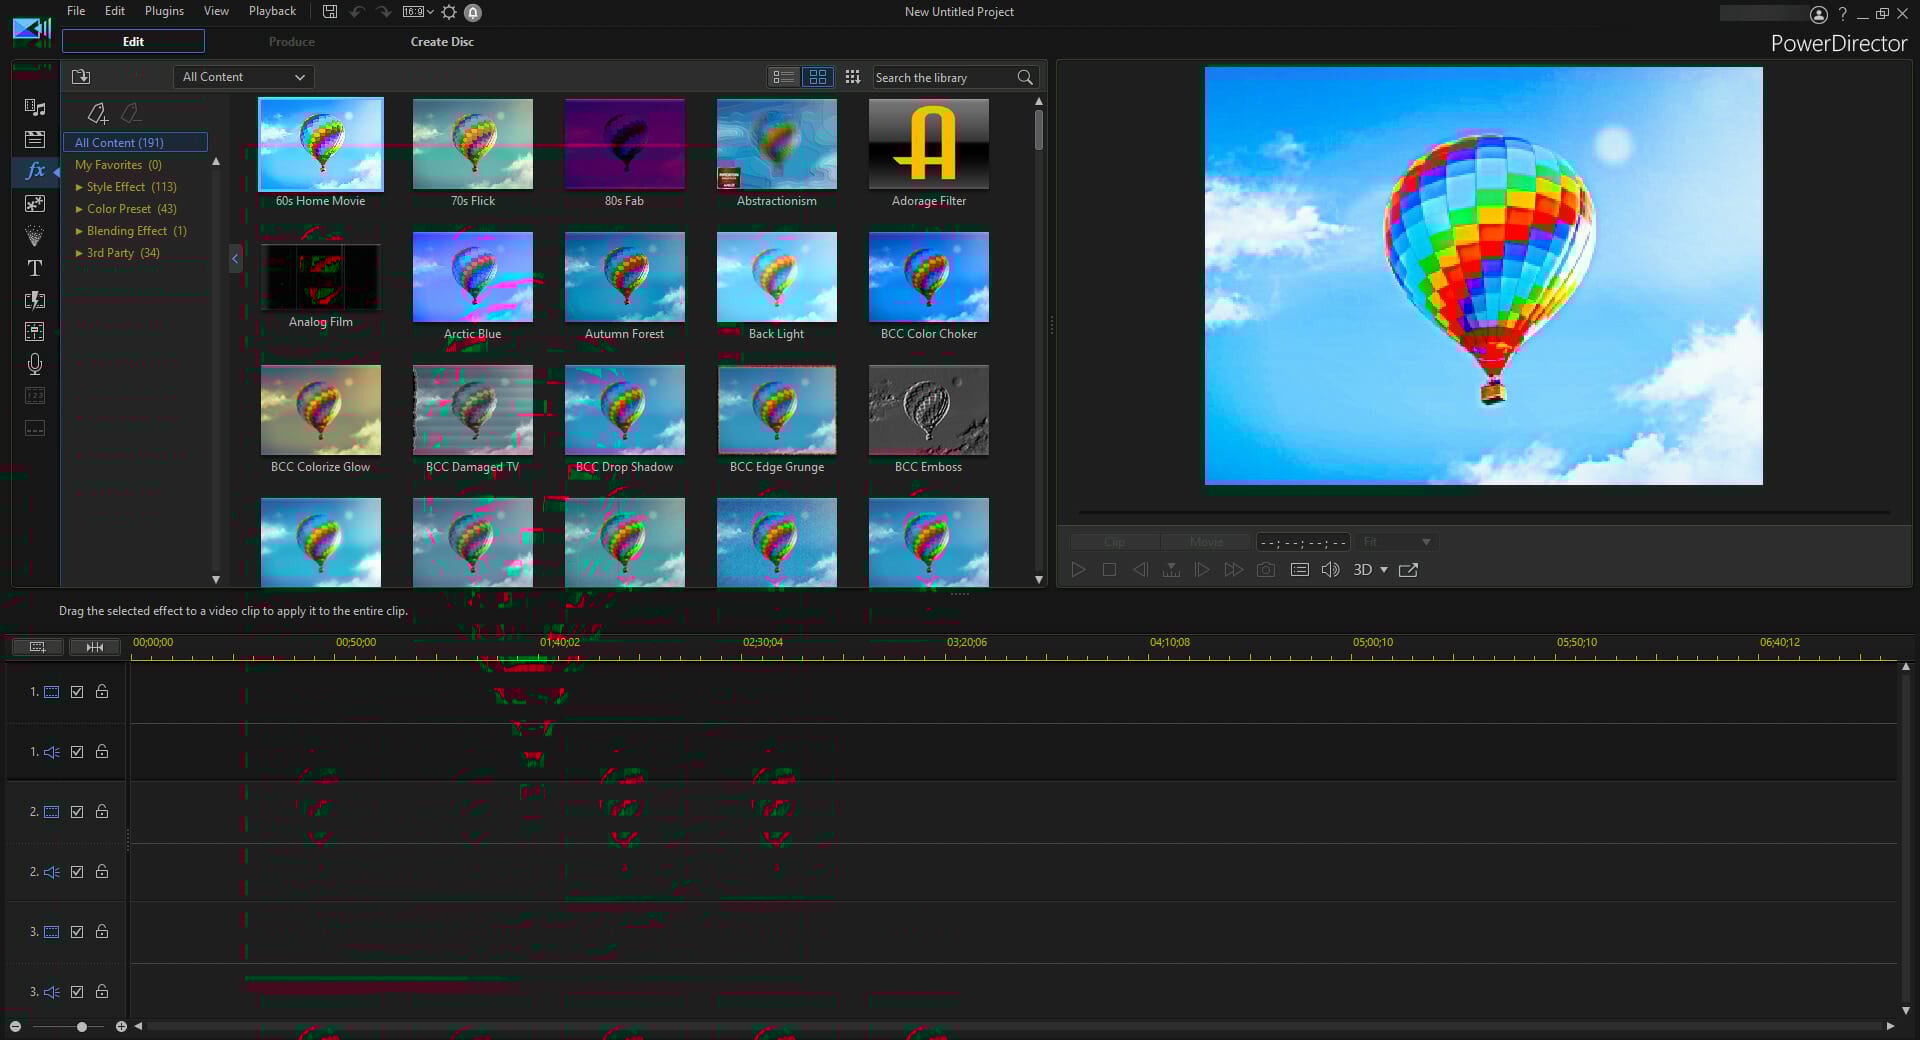This screenshot has height=1040, width=1920.
Task: Click the save project icon
Action: [330, 12]
